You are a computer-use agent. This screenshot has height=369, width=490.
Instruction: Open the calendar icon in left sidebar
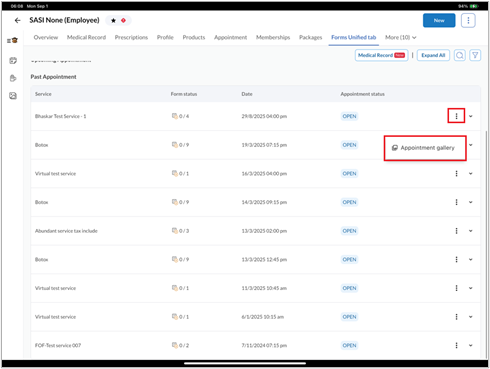[x=13, y=60]
